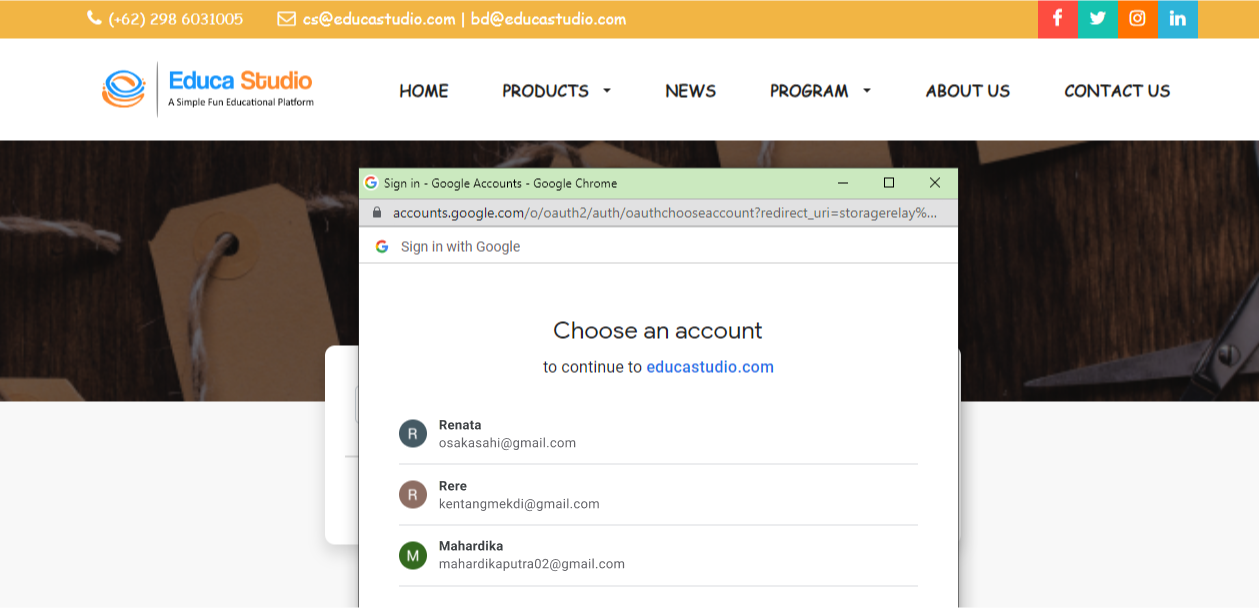Viewport: 1259px width, 608px height.
Task: Choose the kentangmekdi@gmail.com account
Action: point(658,495)
